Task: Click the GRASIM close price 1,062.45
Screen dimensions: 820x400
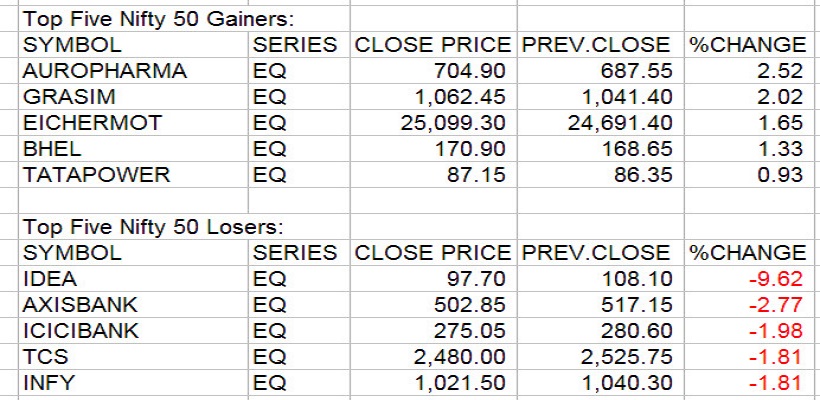Action: tap(460, 97)
